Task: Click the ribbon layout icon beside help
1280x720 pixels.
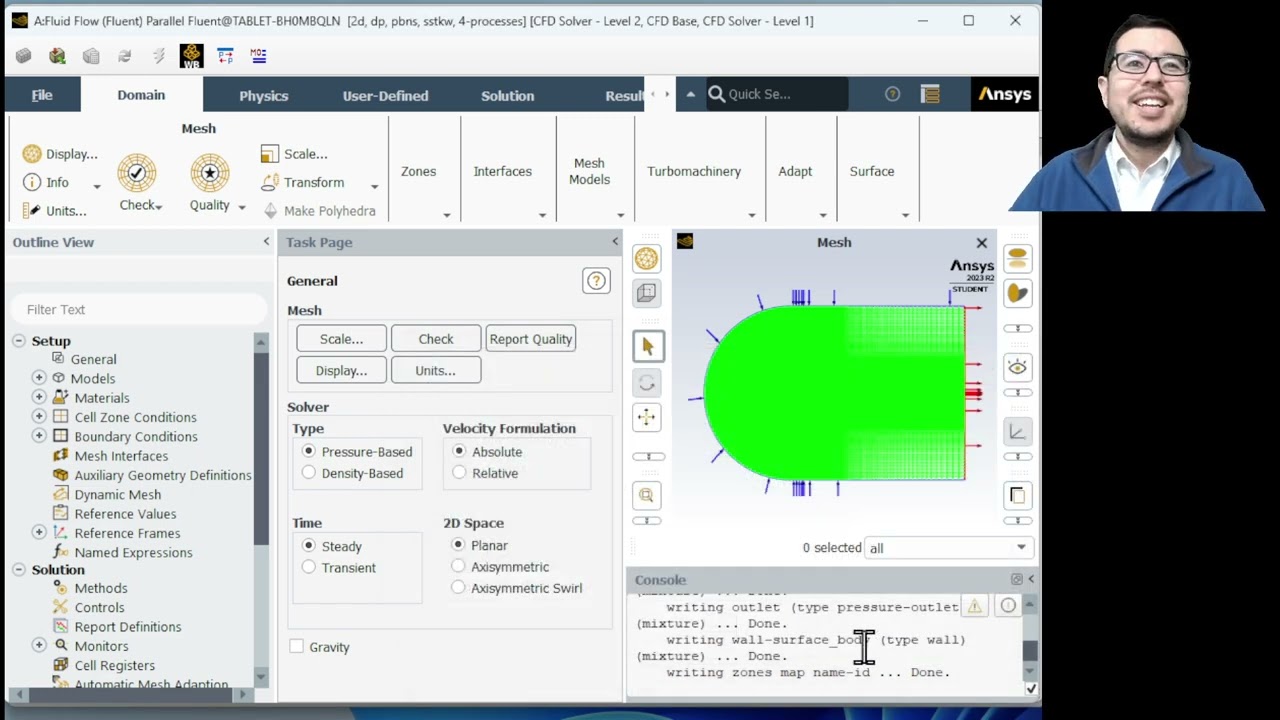Action: [931, 94]
